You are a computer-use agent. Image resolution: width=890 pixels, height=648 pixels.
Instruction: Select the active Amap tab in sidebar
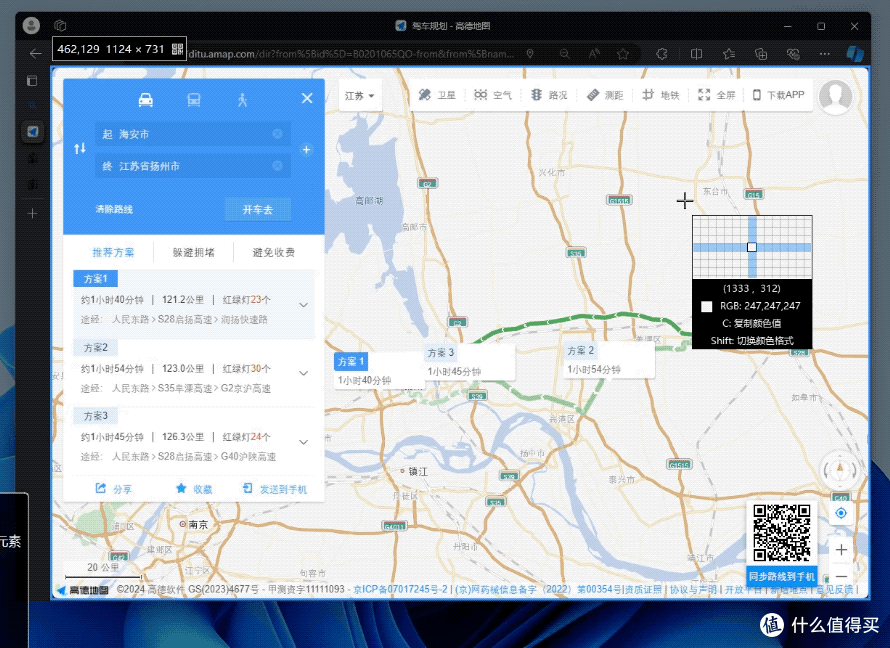(x=32, y=132)
